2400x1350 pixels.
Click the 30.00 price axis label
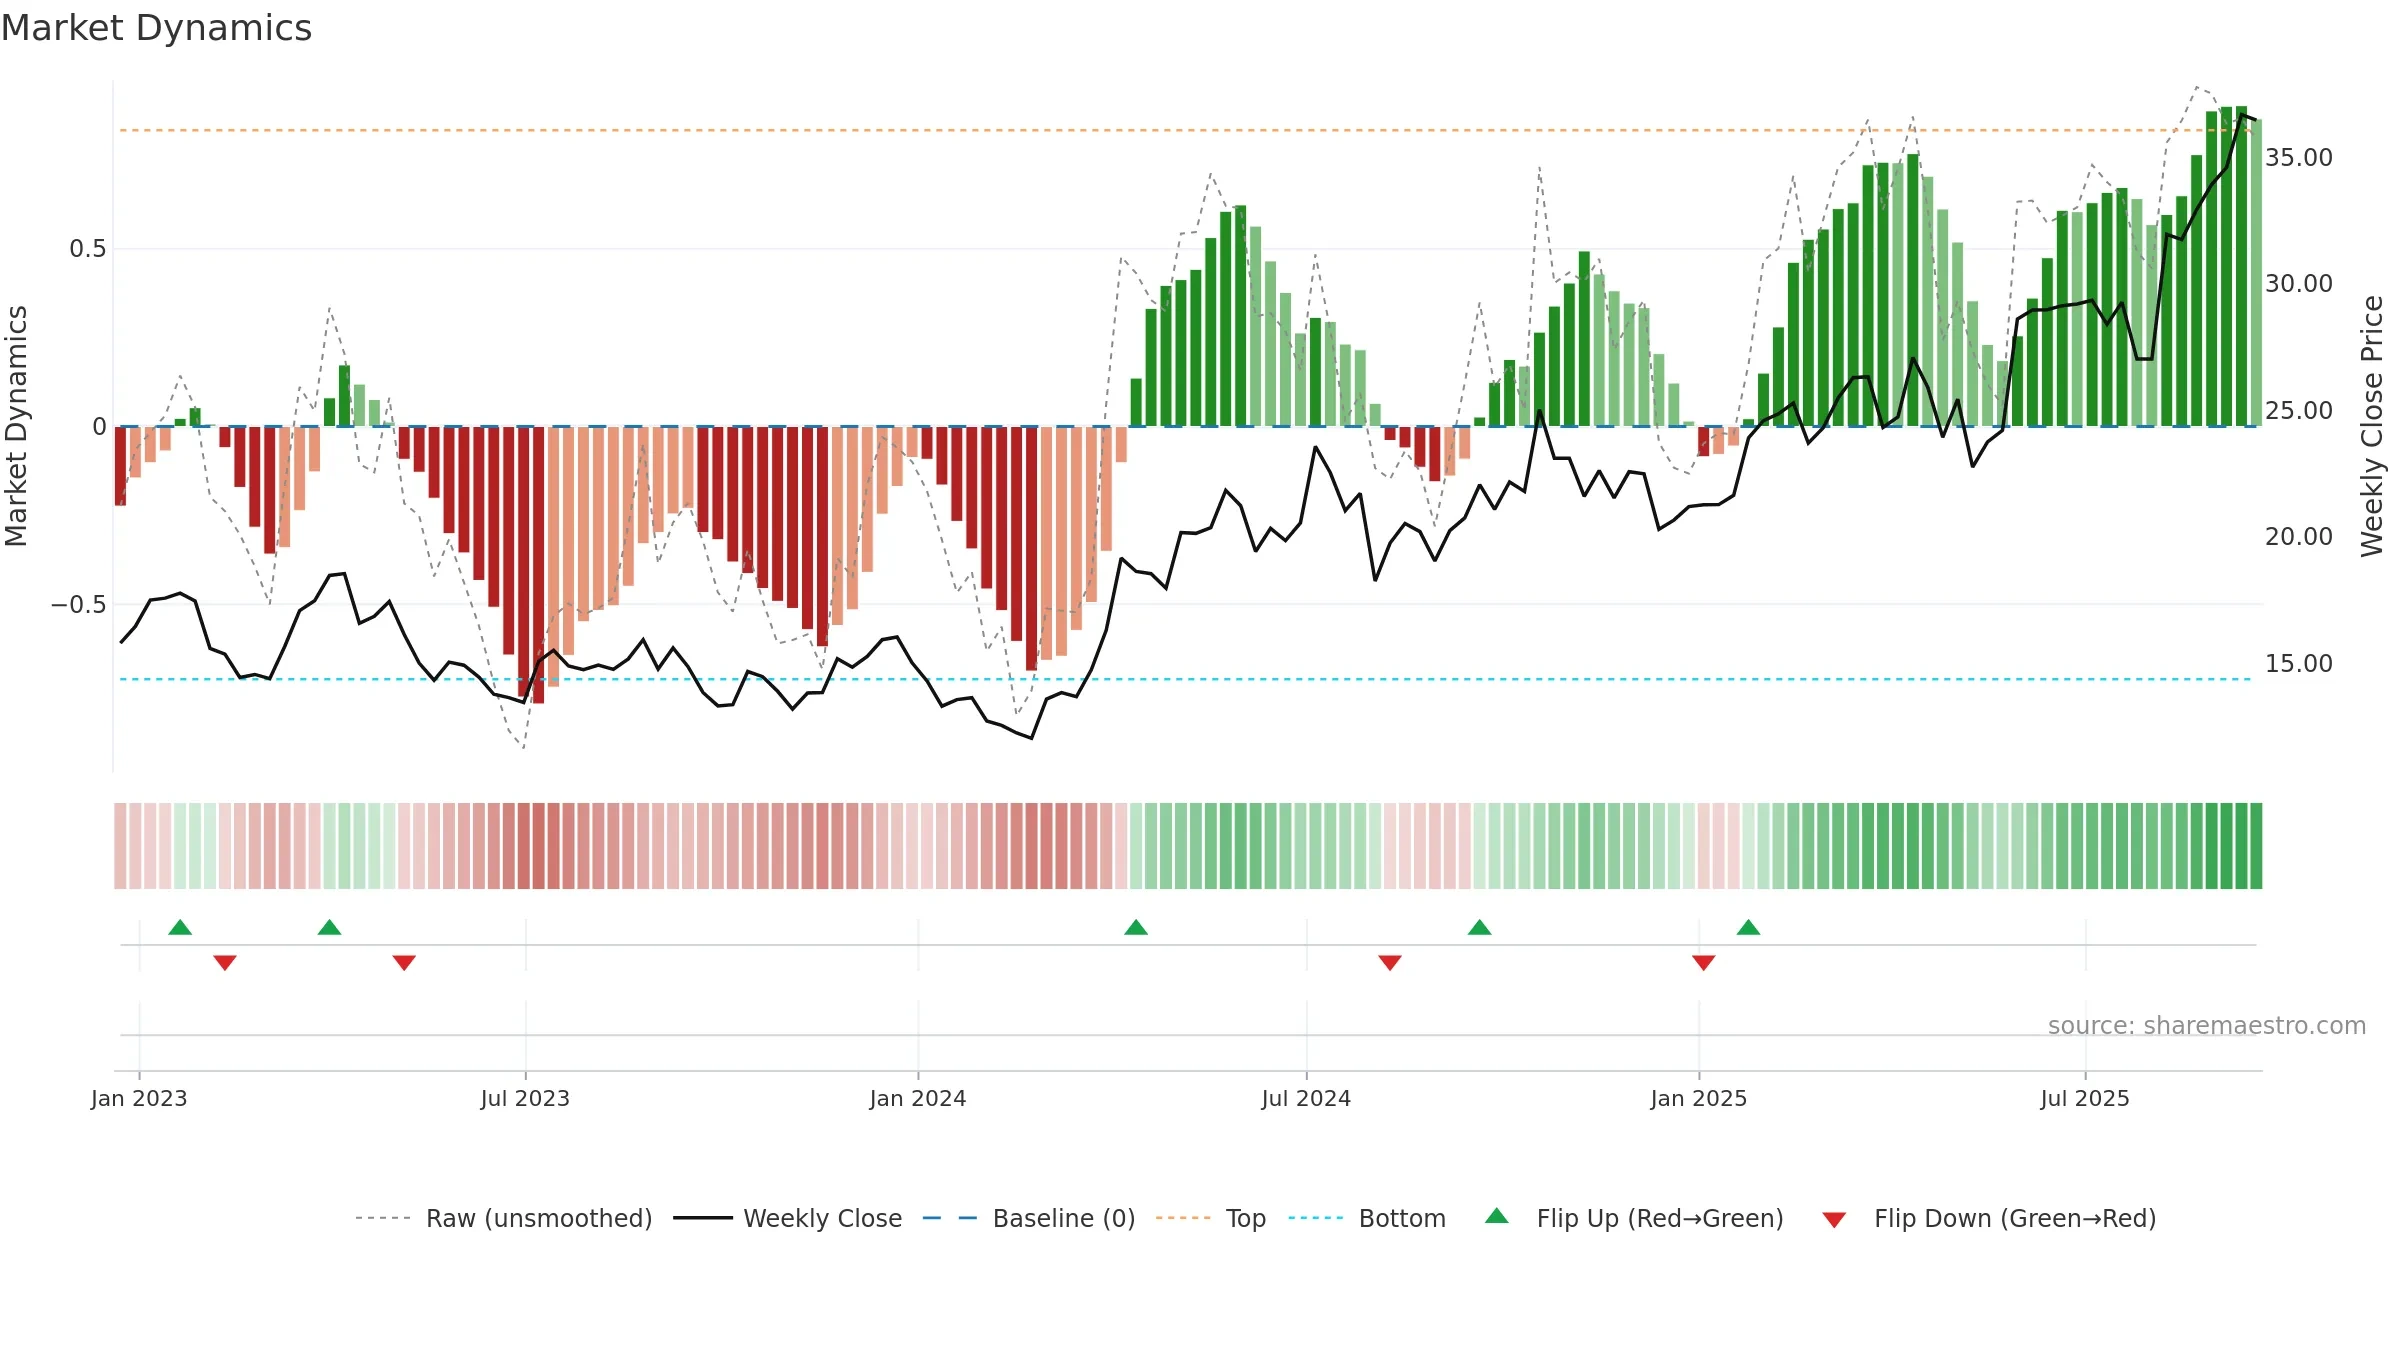coord(2299,284)
